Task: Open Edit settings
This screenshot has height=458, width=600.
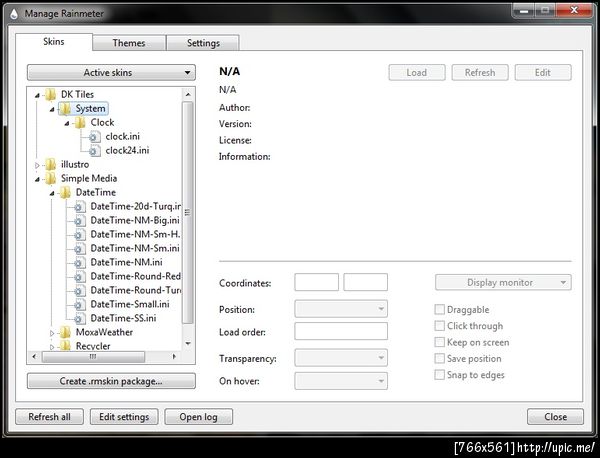Action: [x=124, y=417]
